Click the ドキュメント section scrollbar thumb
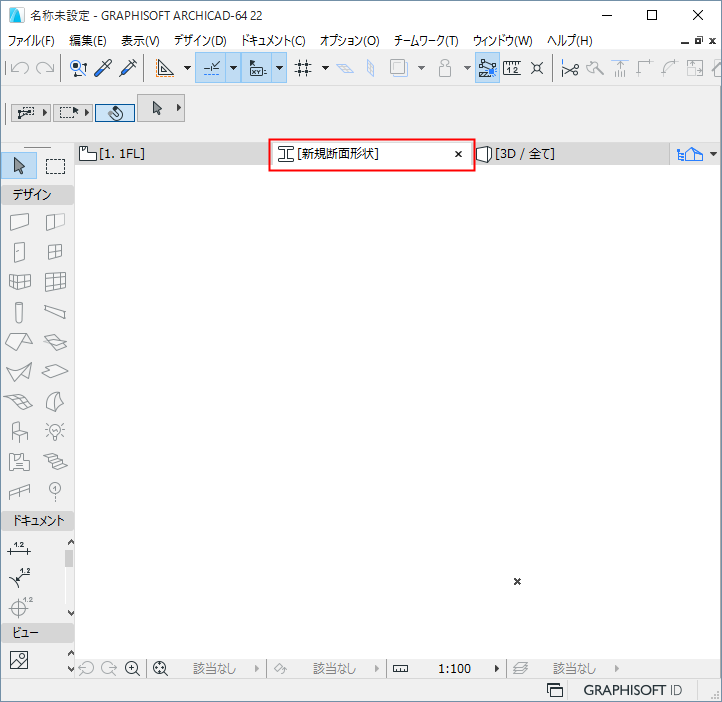Image resolution: width=722 pixels, height=702 pixels. point(69,558)
